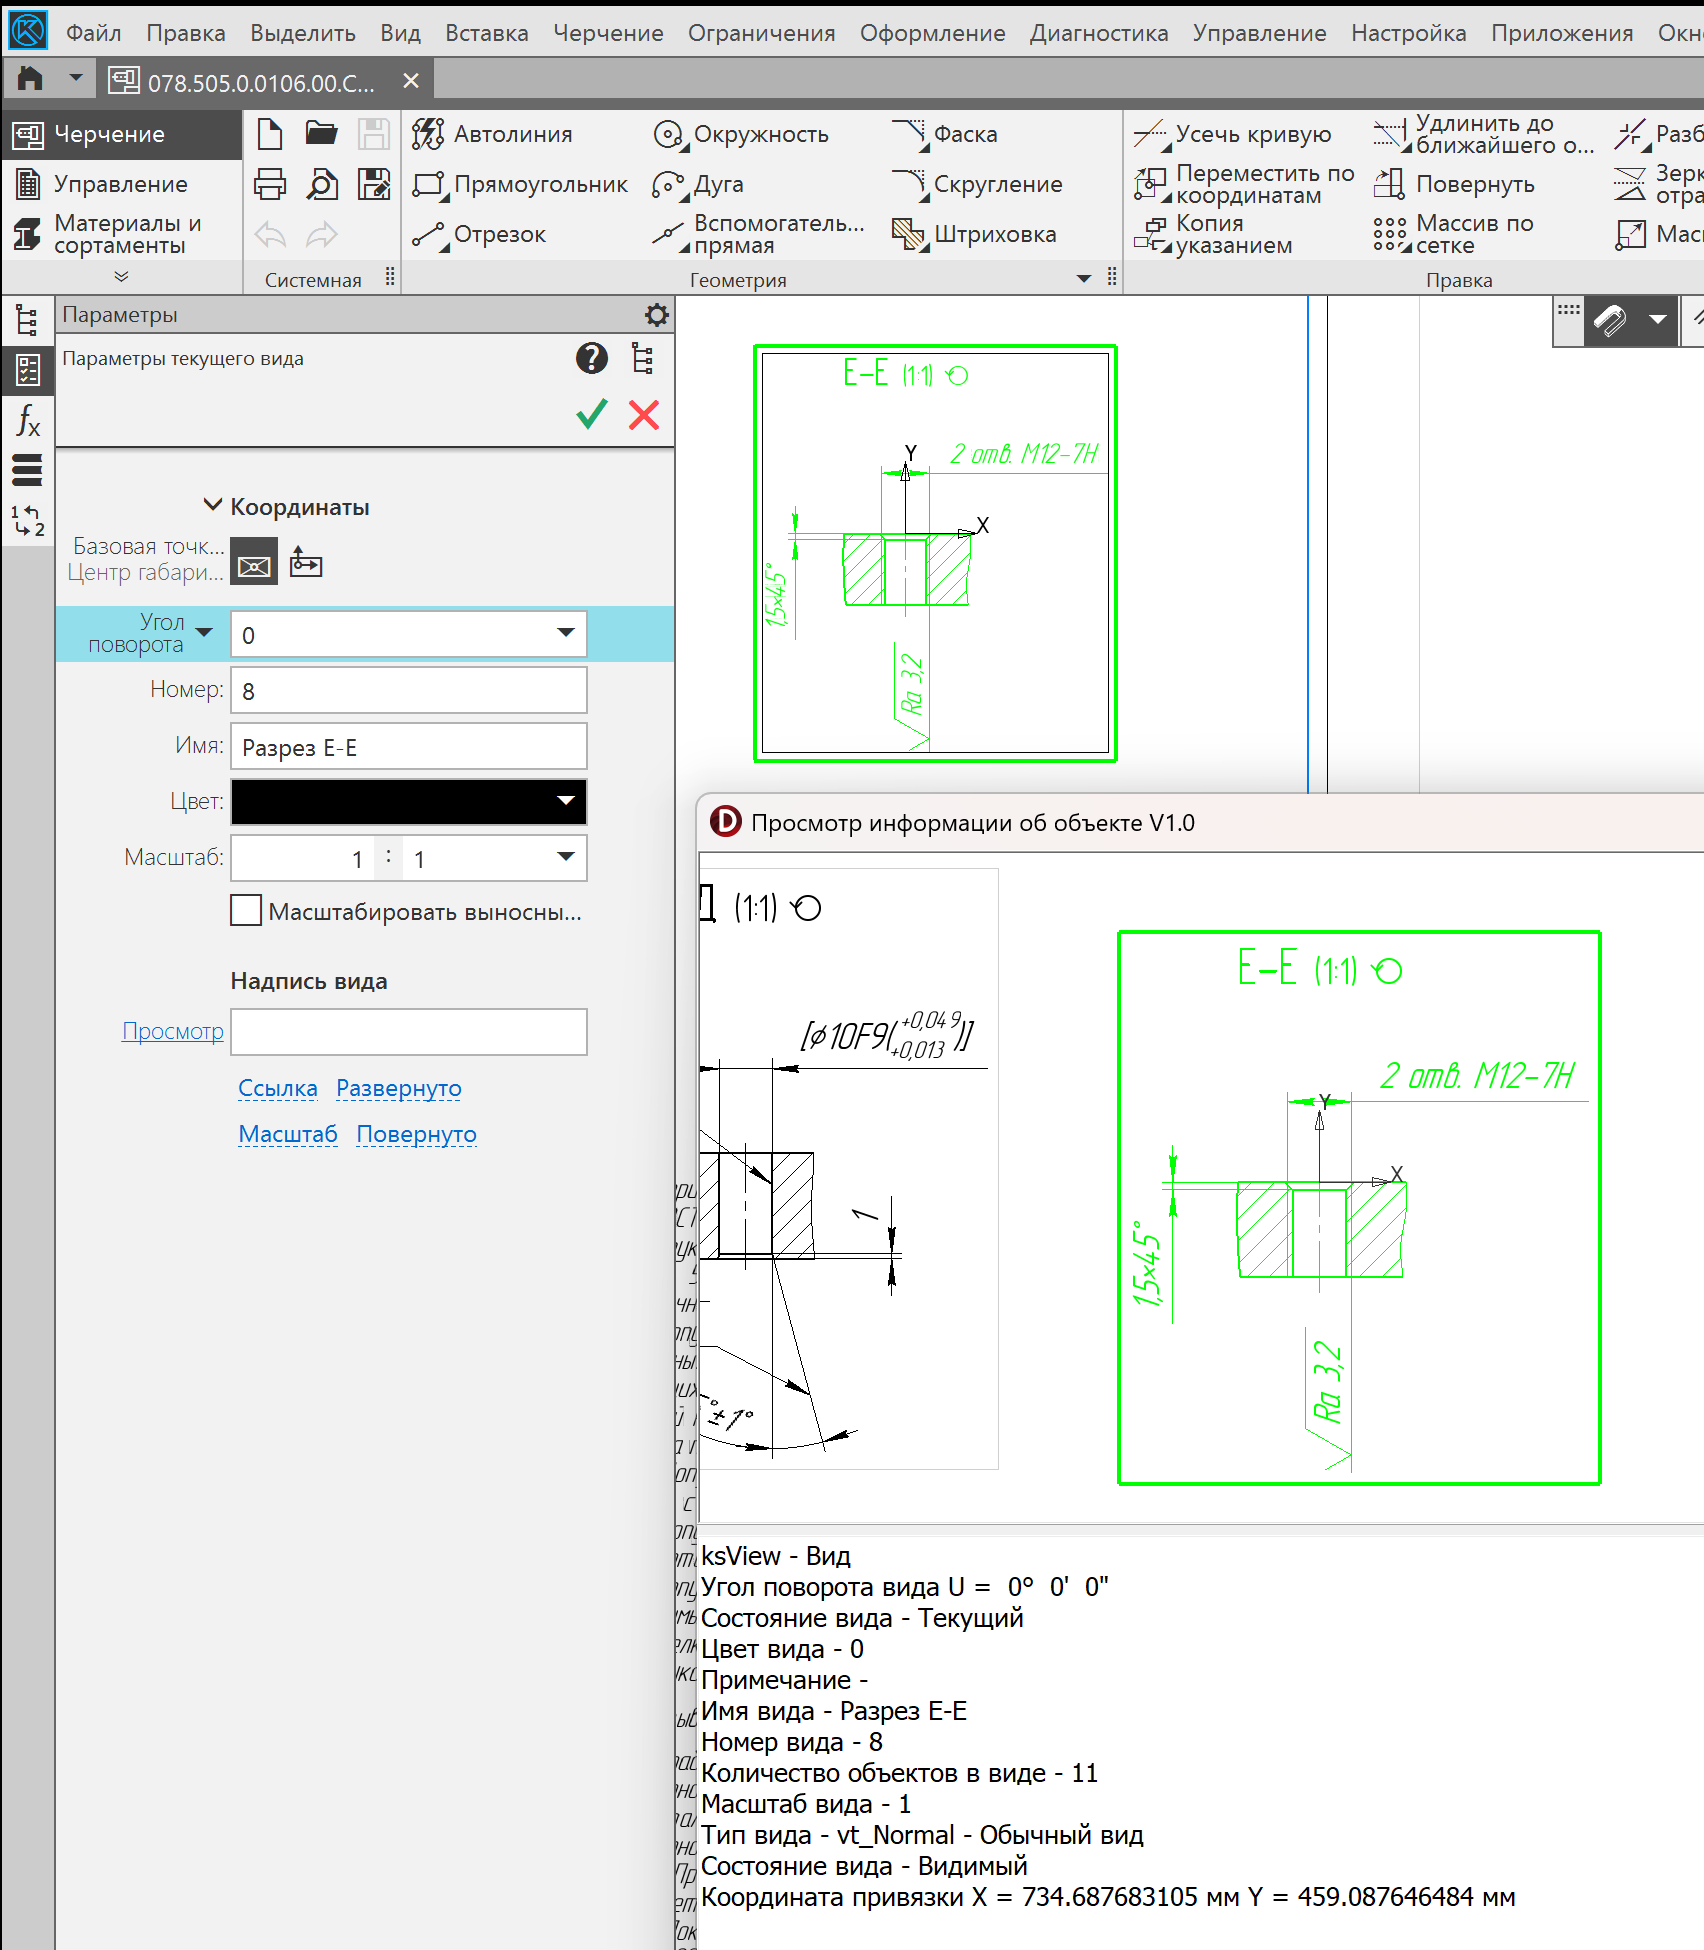The height and width of the screenshot is (1950, 1704).
Task: Click the Фаска chamfer tool
Action: tap(945, 134)
